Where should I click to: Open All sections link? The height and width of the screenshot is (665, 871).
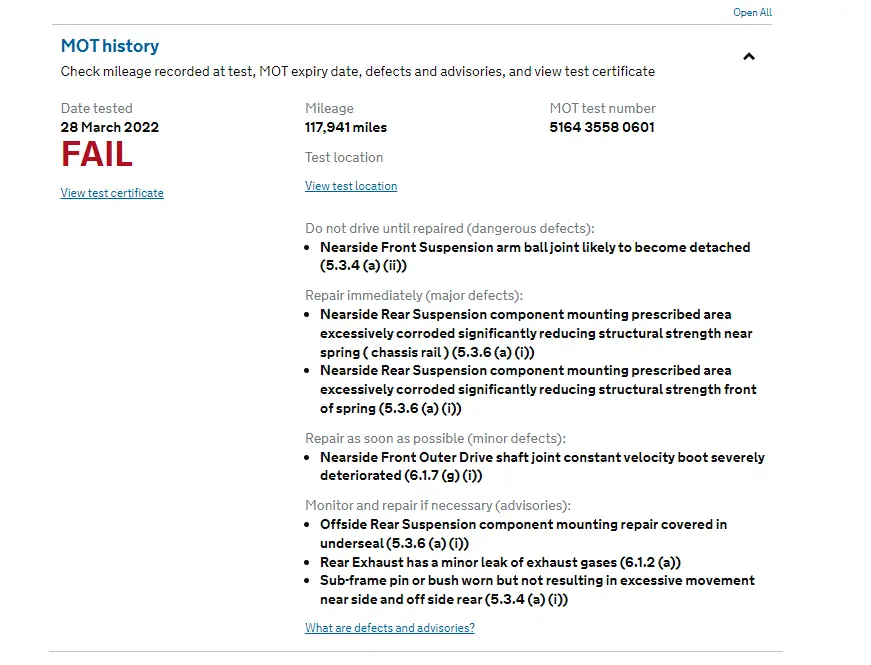[x=752, y=12]
